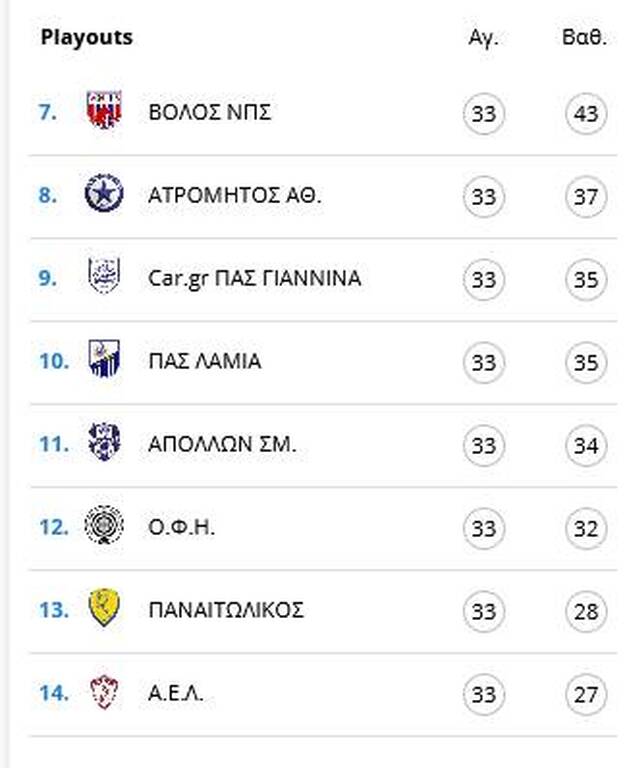Image resolution: width=625 pixels, height=768 pixels.
Task: Open the ΑΤΡΟΜΗΤΟΣ ΑΘ. team link
Action: (235, 195)
